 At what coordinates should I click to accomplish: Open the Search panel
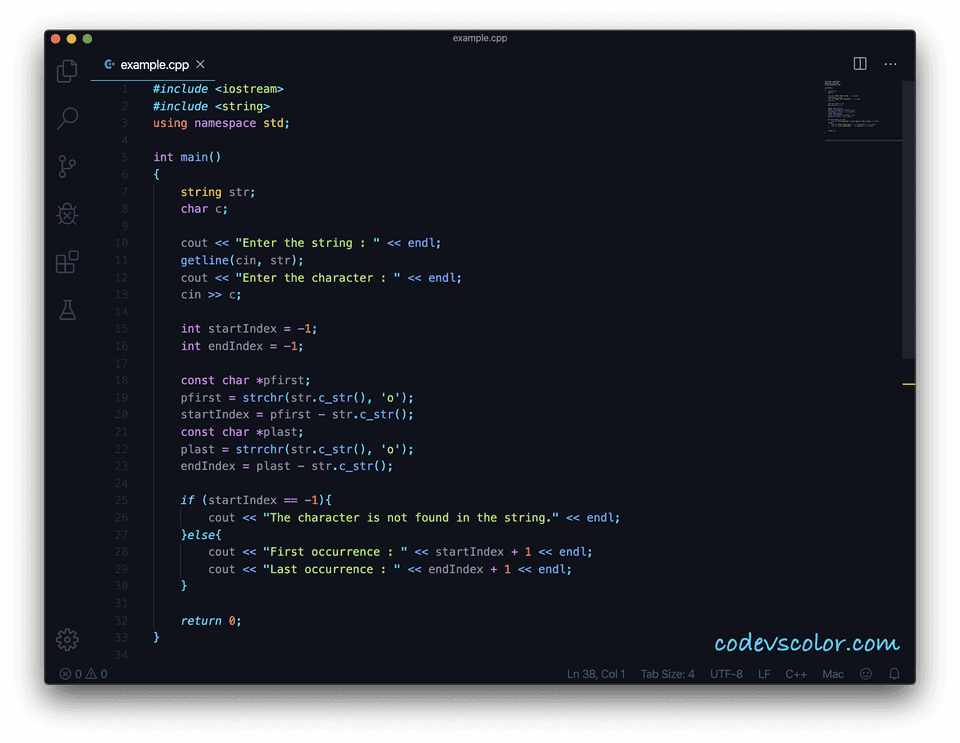click(66, 119)
